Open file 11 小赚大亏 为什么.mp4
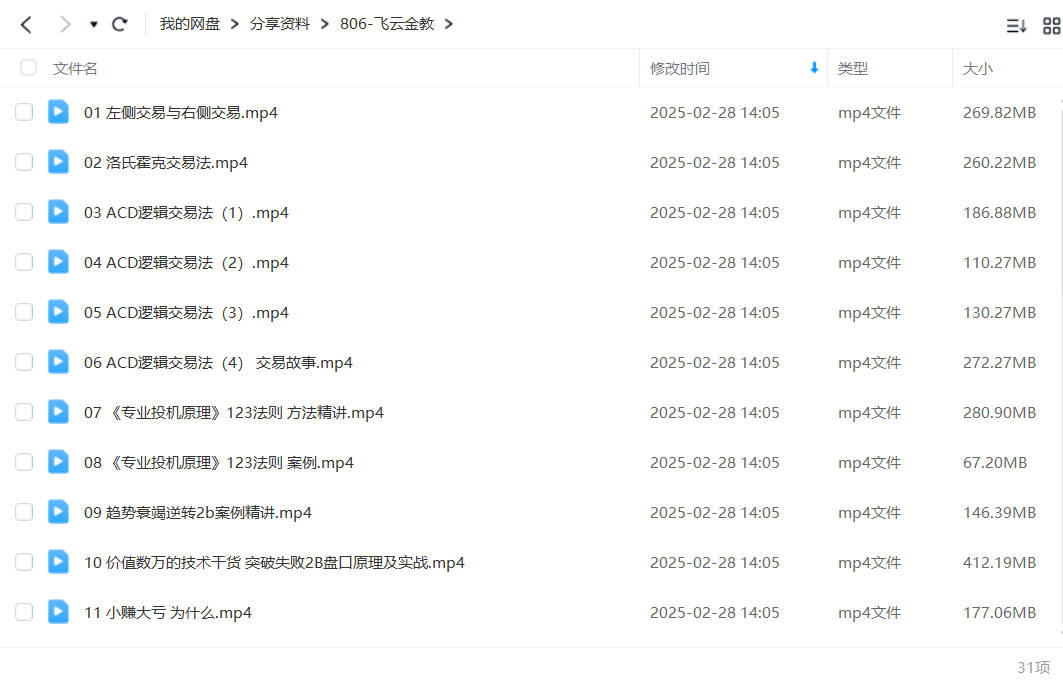The height and width of the screenshot is (683, 1063). 168,613
